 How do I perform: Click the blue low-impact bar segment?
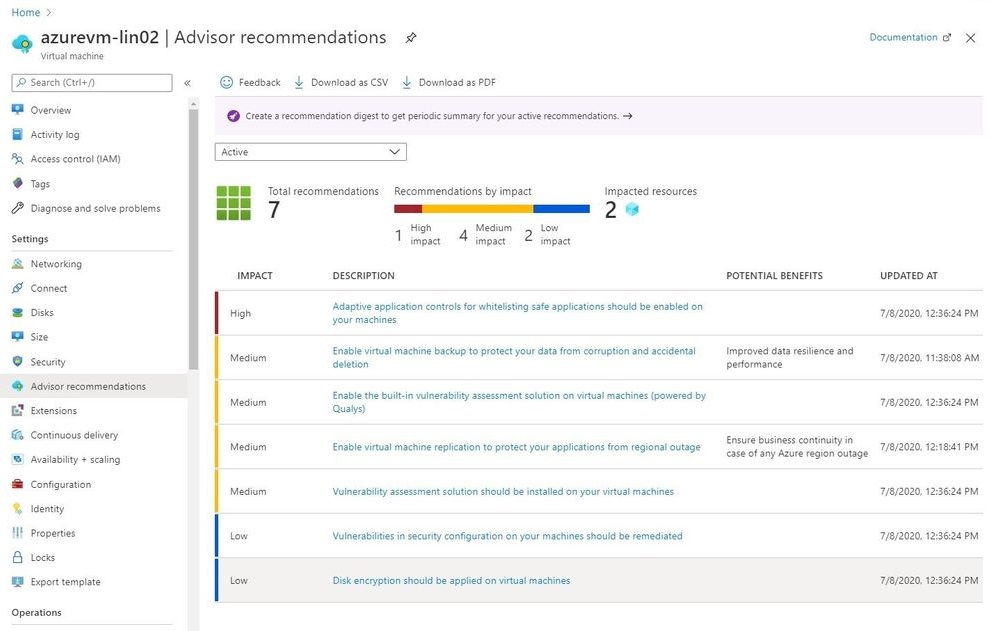pos(561,209)
